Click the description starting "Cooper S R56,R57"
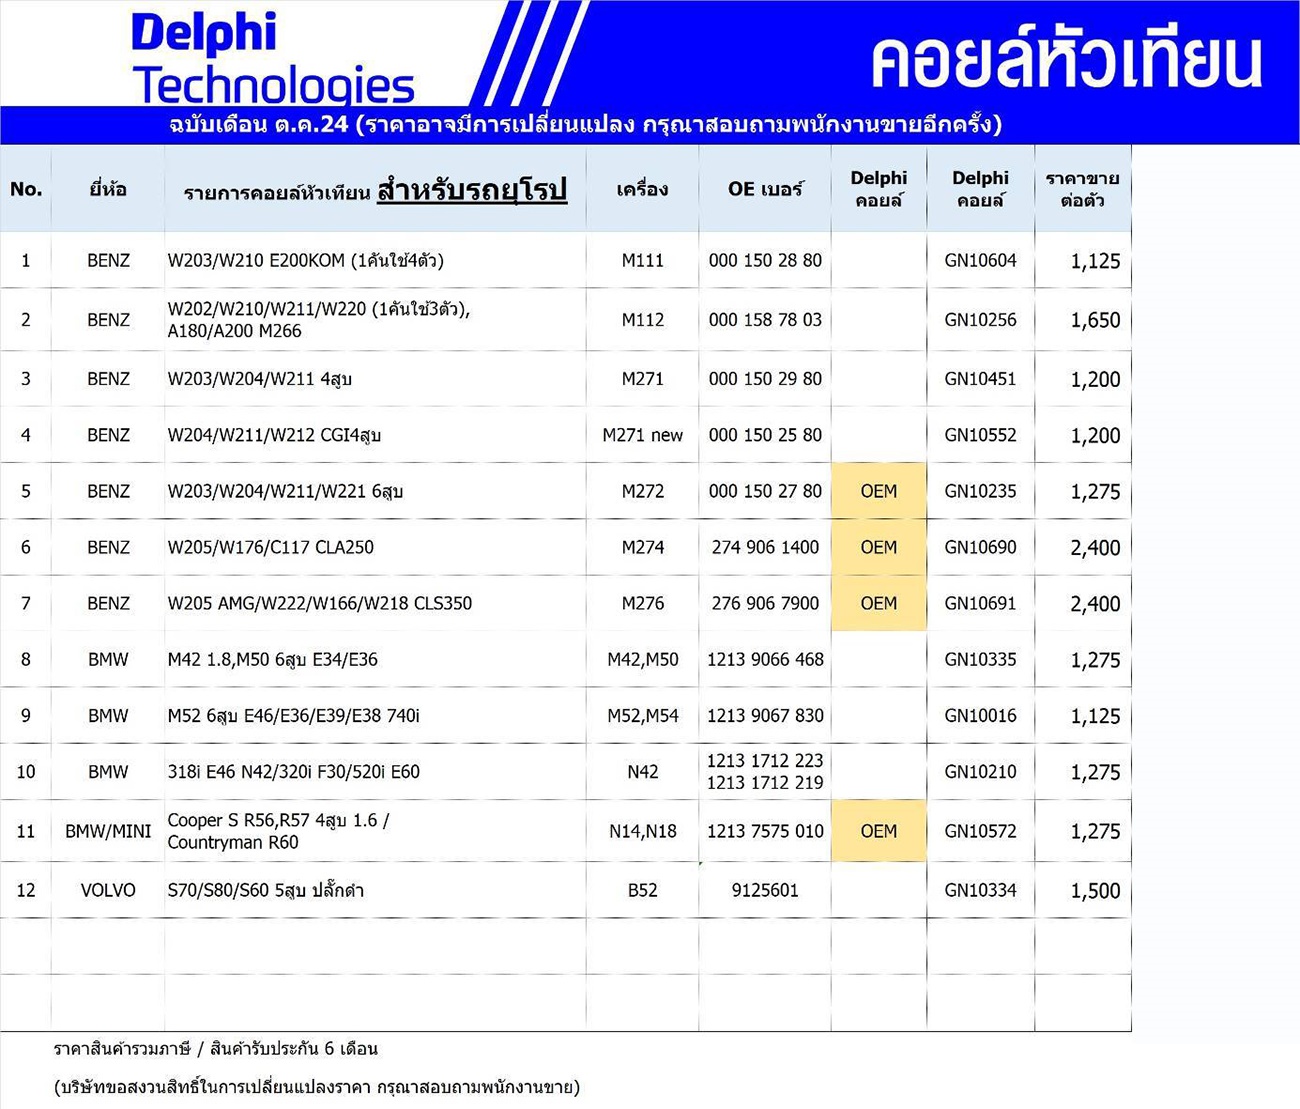 click(x=278, y=831)
